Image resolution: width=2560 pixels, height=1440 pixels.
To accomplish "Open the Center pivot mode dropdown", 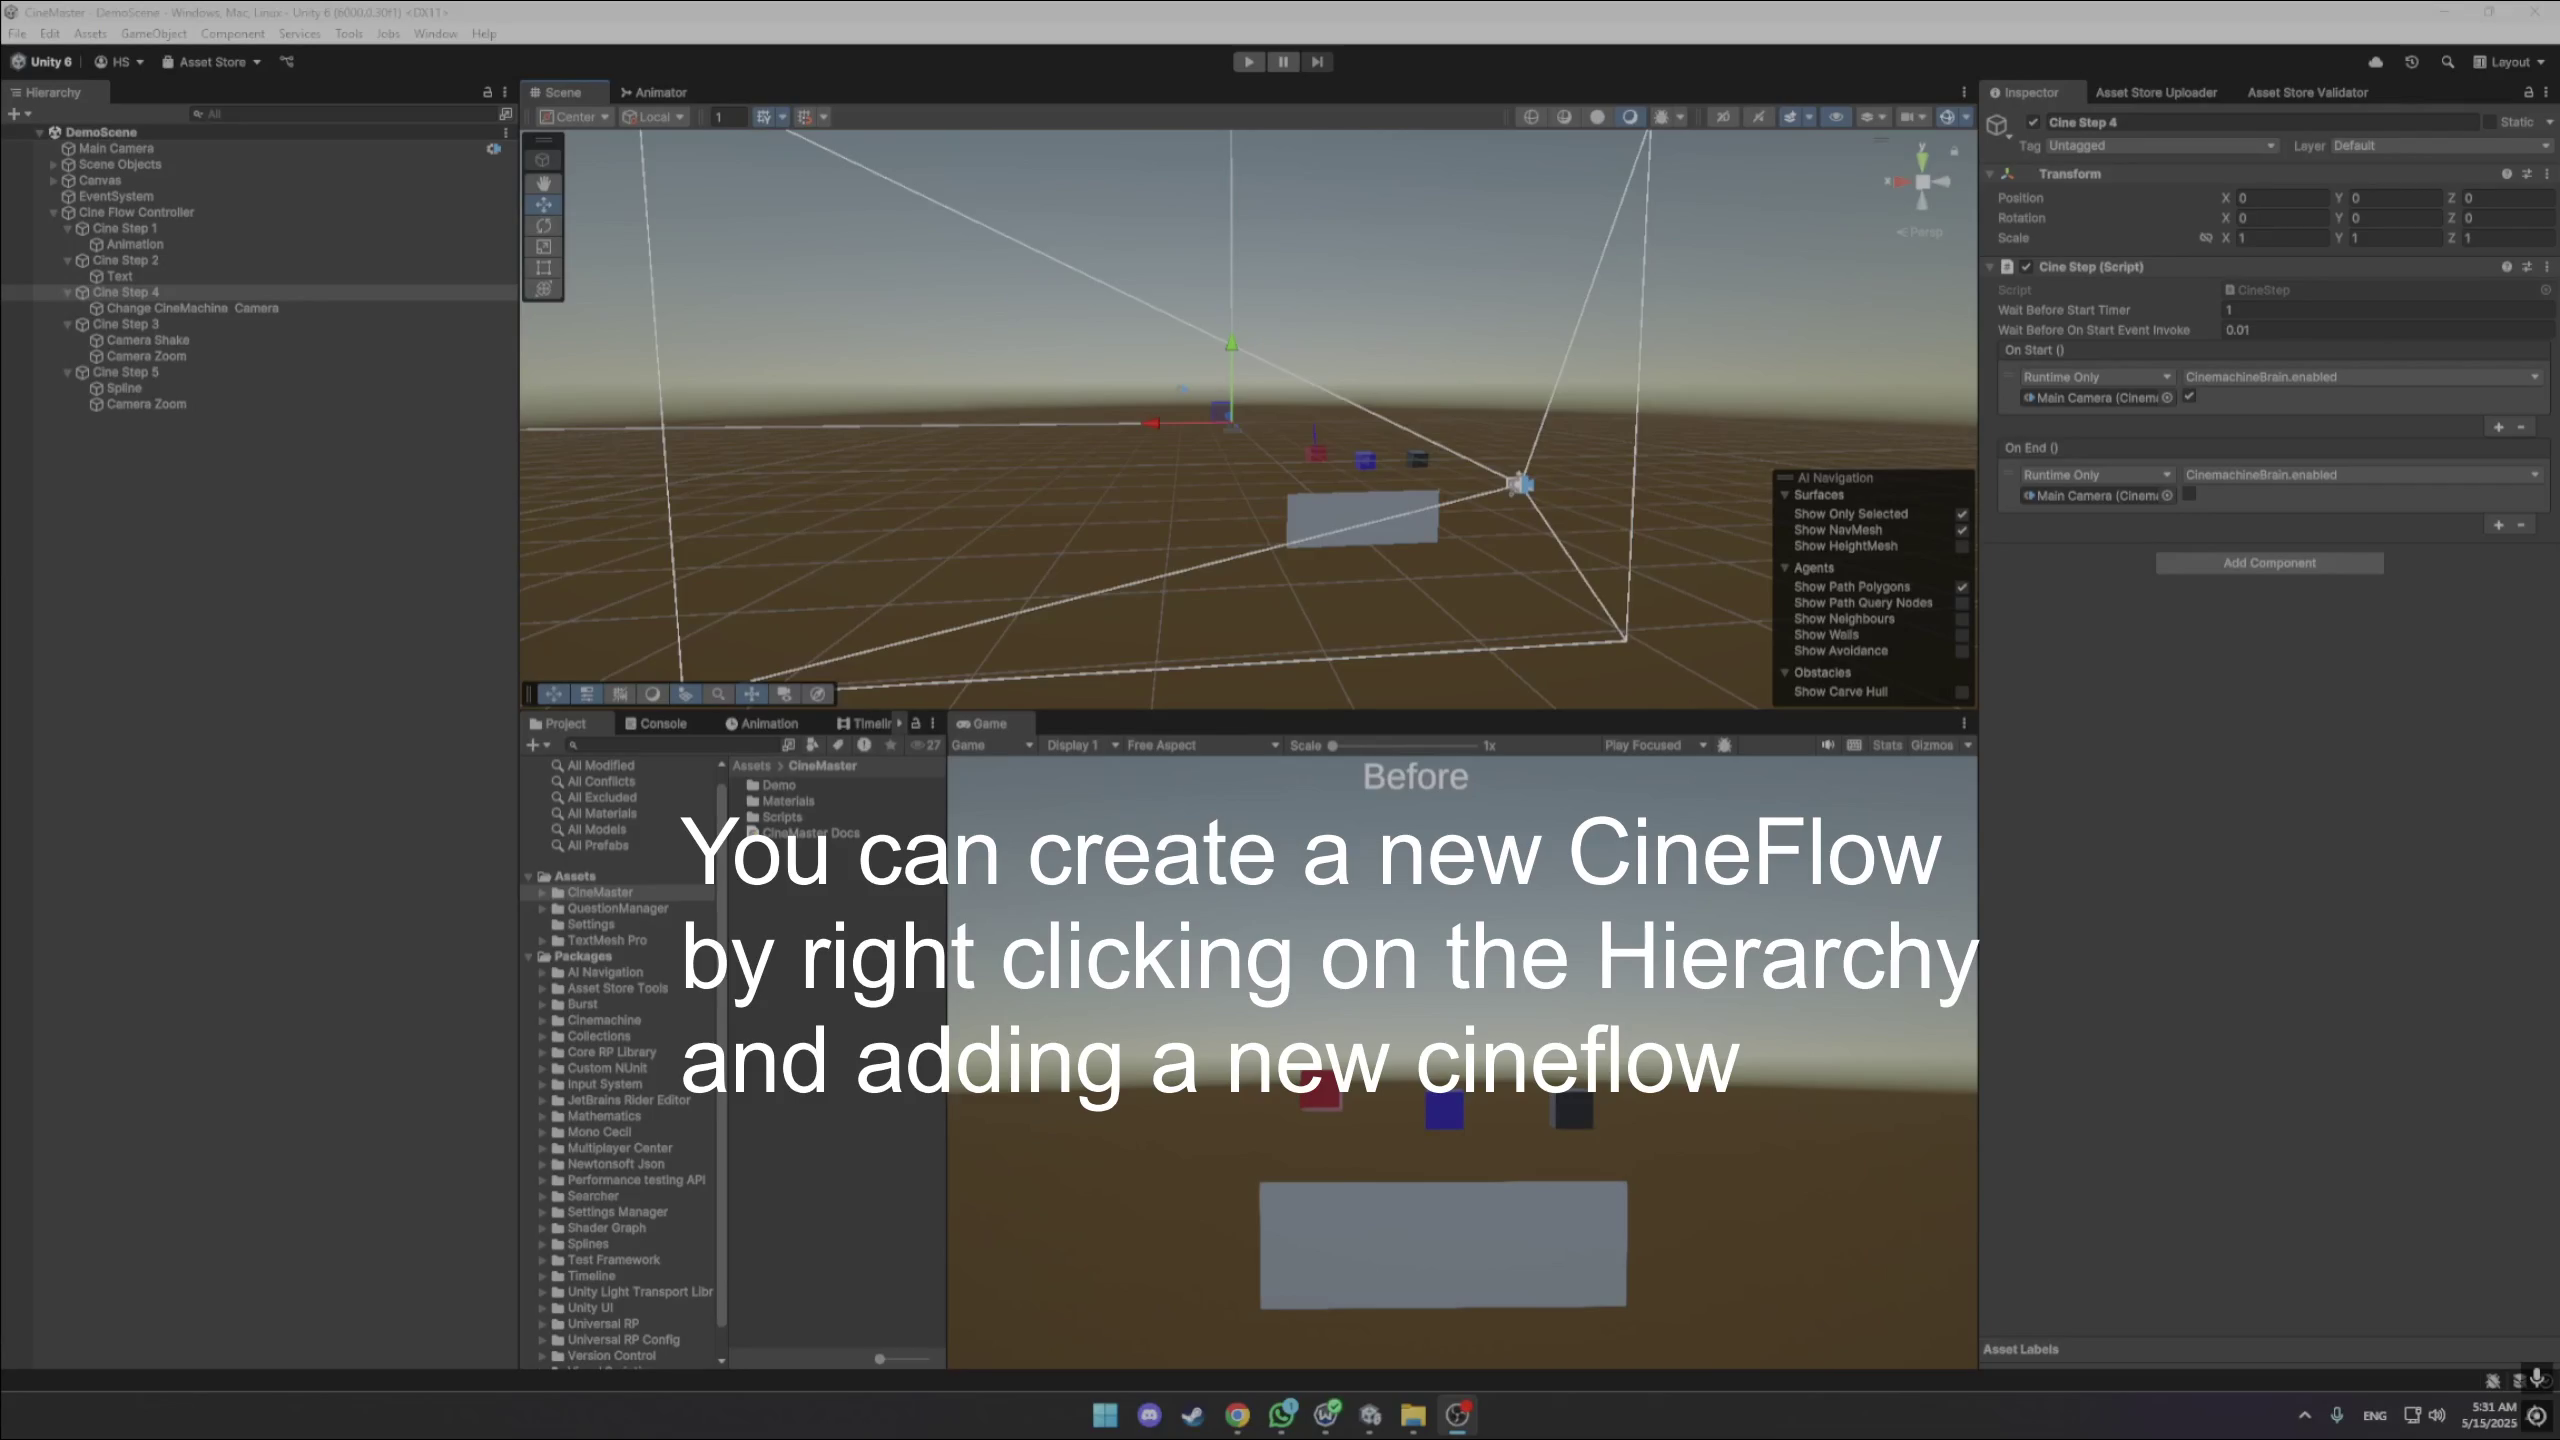I will [575, 117].
